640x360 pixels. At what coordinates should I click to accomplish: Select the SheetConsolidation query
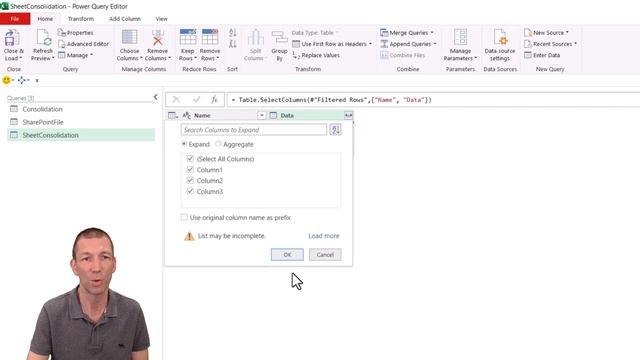point(81,135)
